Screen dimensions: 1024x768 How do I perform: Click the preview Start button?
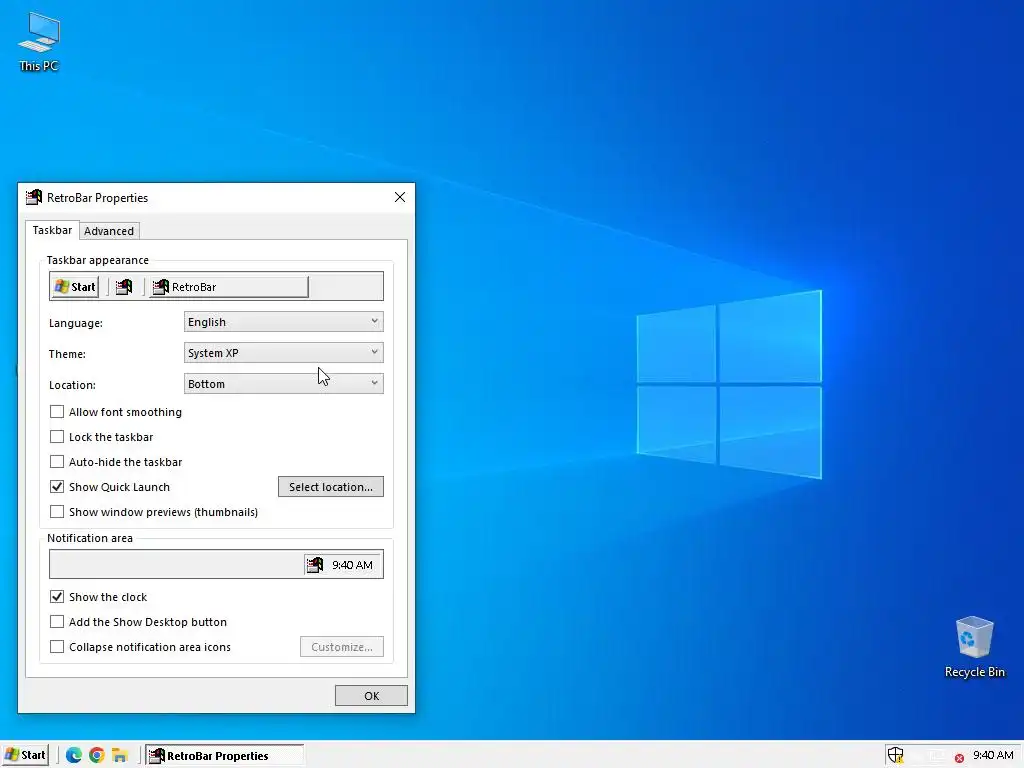point(75,287)
